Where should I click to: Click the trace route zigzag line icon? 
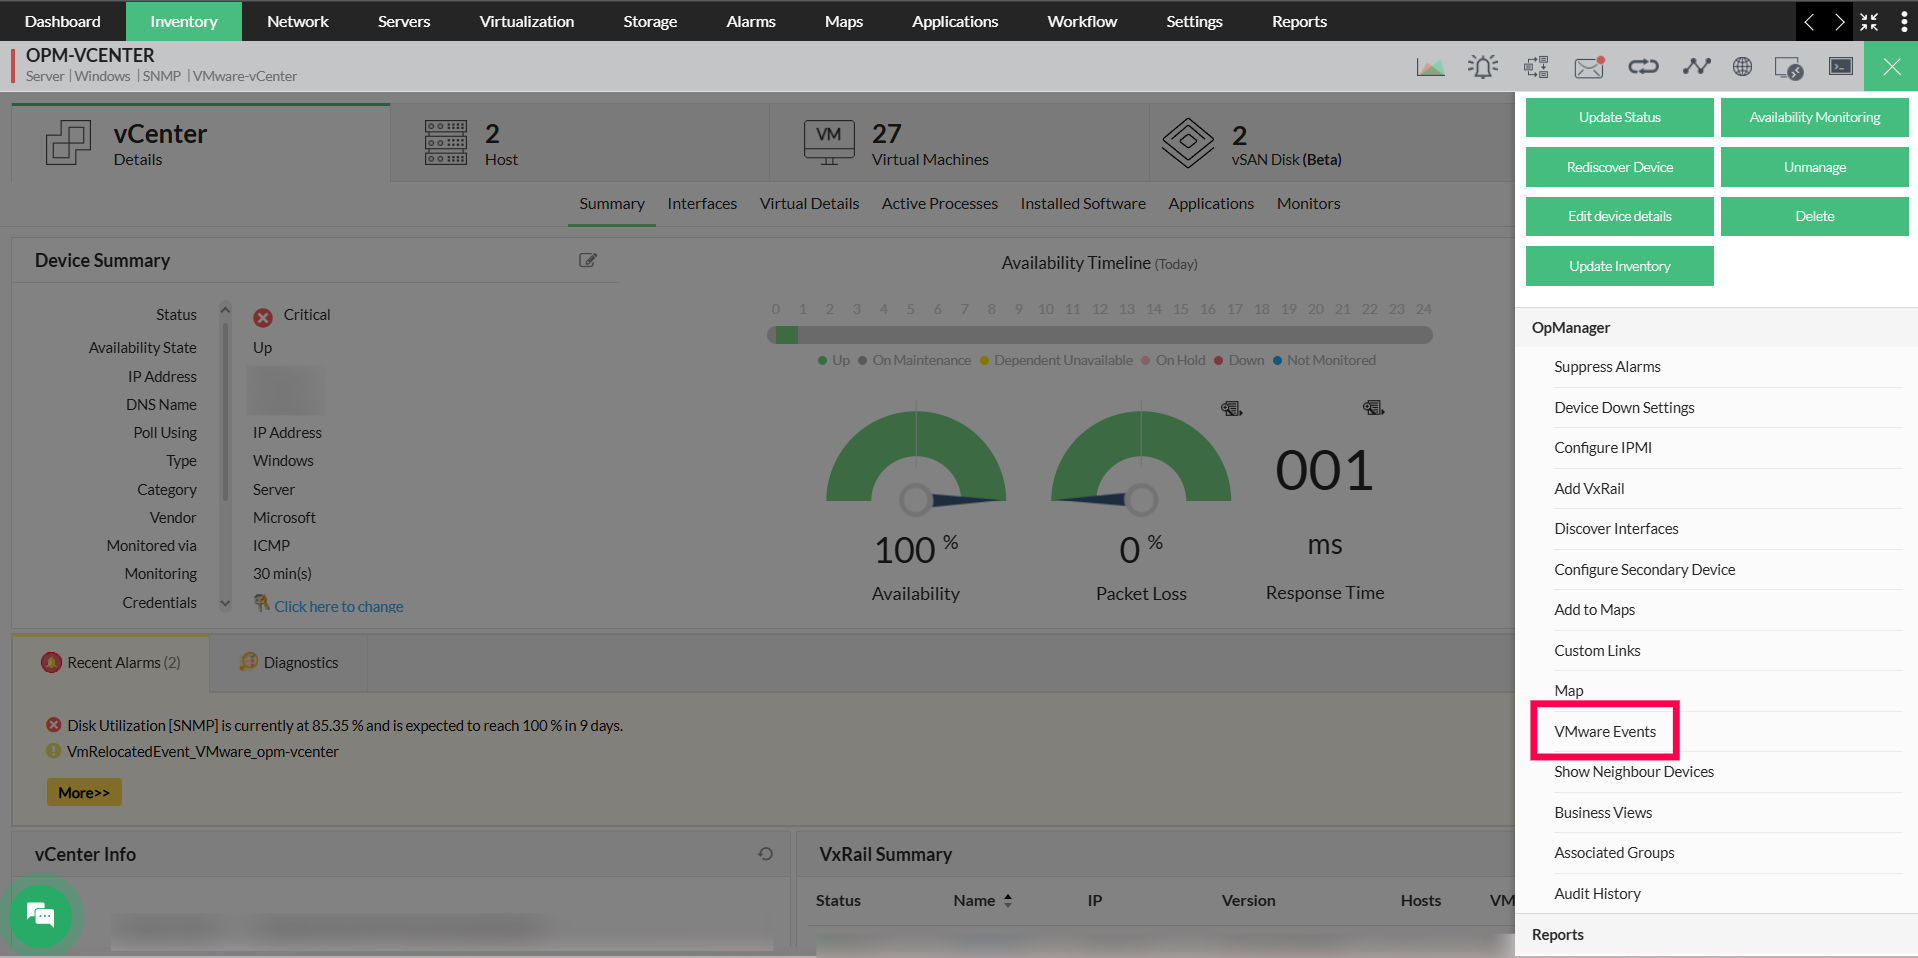[x=1696, y=67]
